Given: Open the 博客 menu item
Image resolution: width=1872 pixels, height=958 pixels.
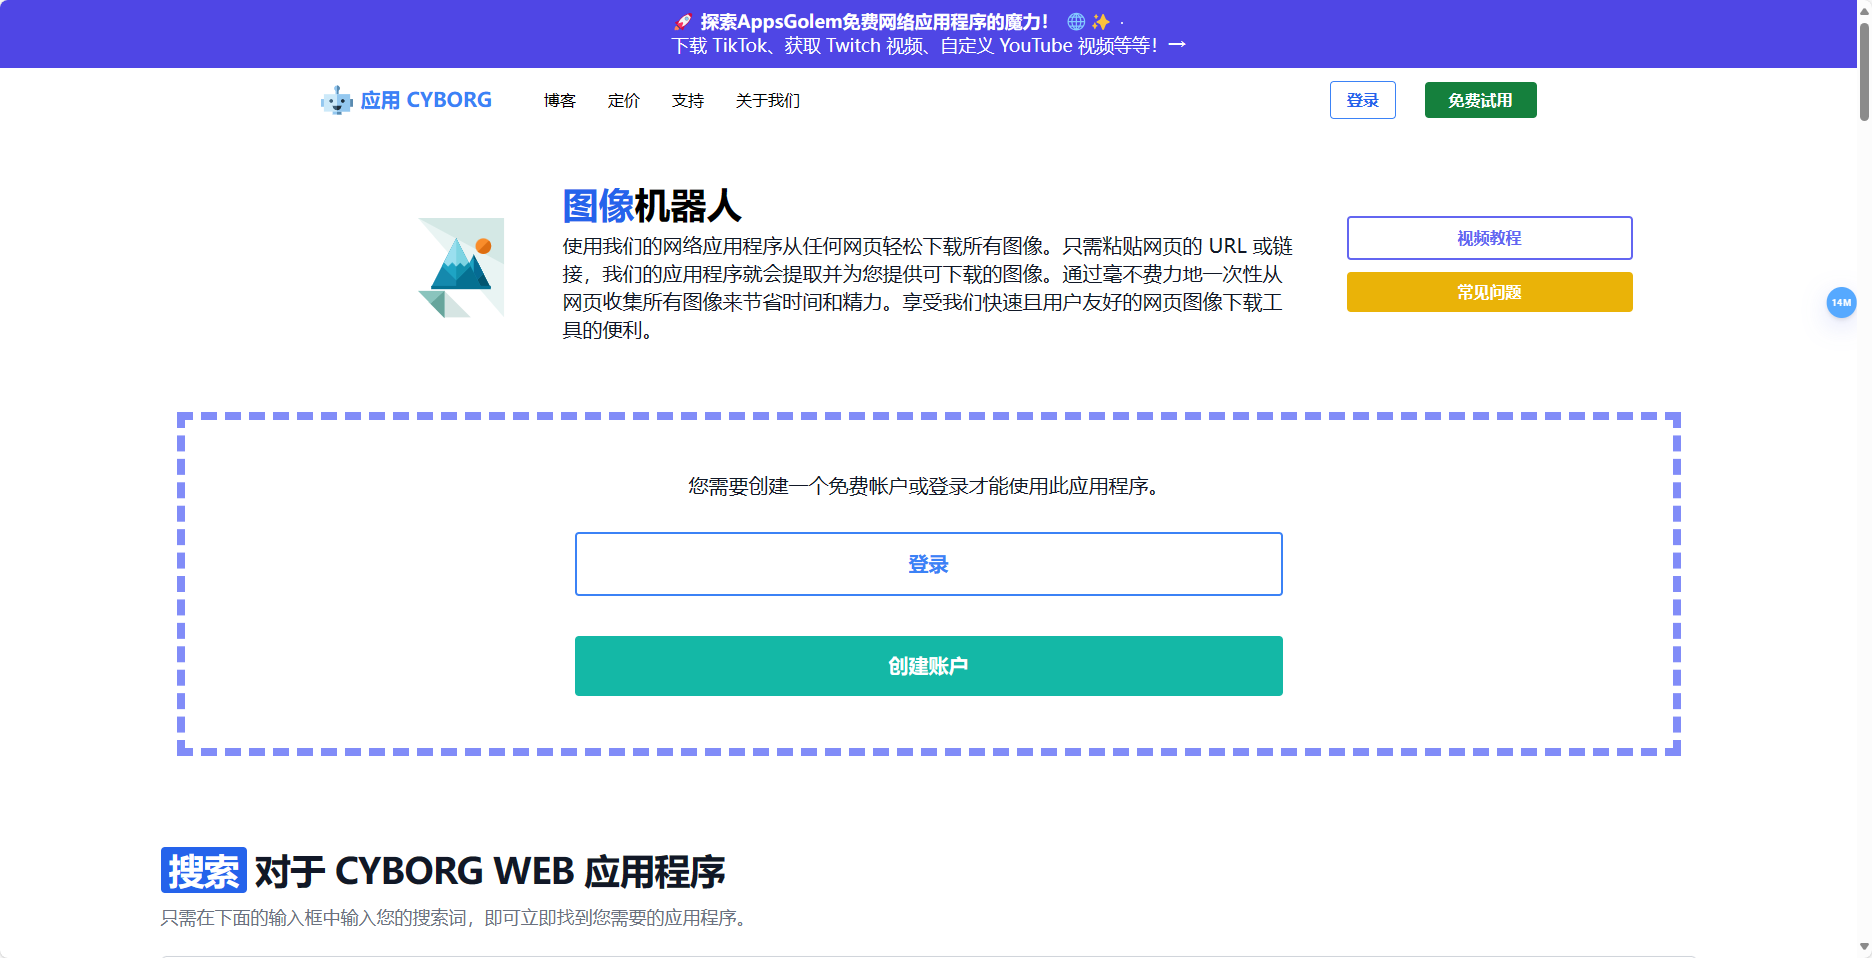Looking at the screenshot, I should pos(560,100).
